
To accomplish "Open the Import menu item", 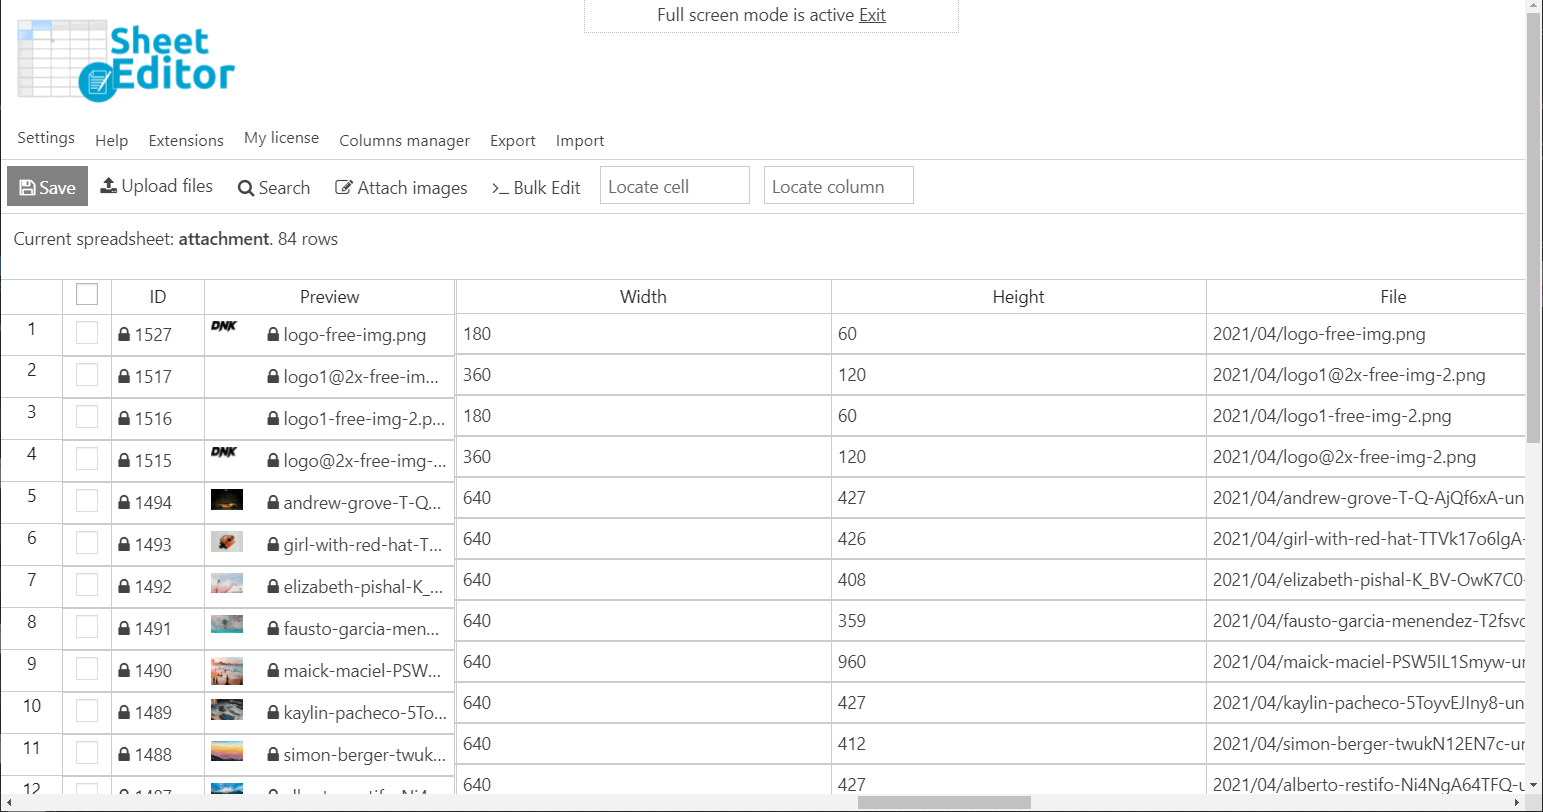I will [580, 141].
